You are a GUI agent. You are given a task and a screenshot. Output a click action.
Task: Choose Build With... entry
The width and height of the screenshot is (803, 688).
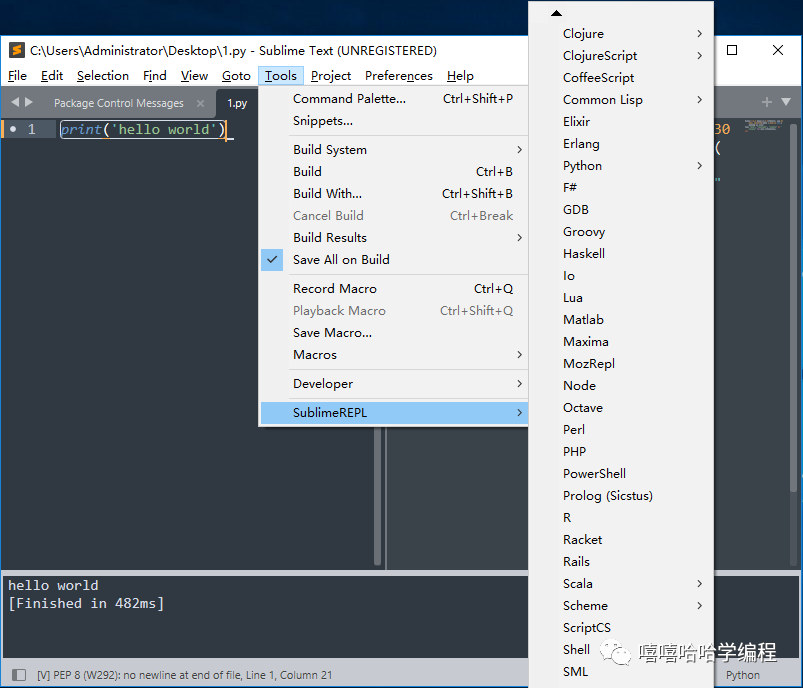pyautogui.click(x=394, y=194)
